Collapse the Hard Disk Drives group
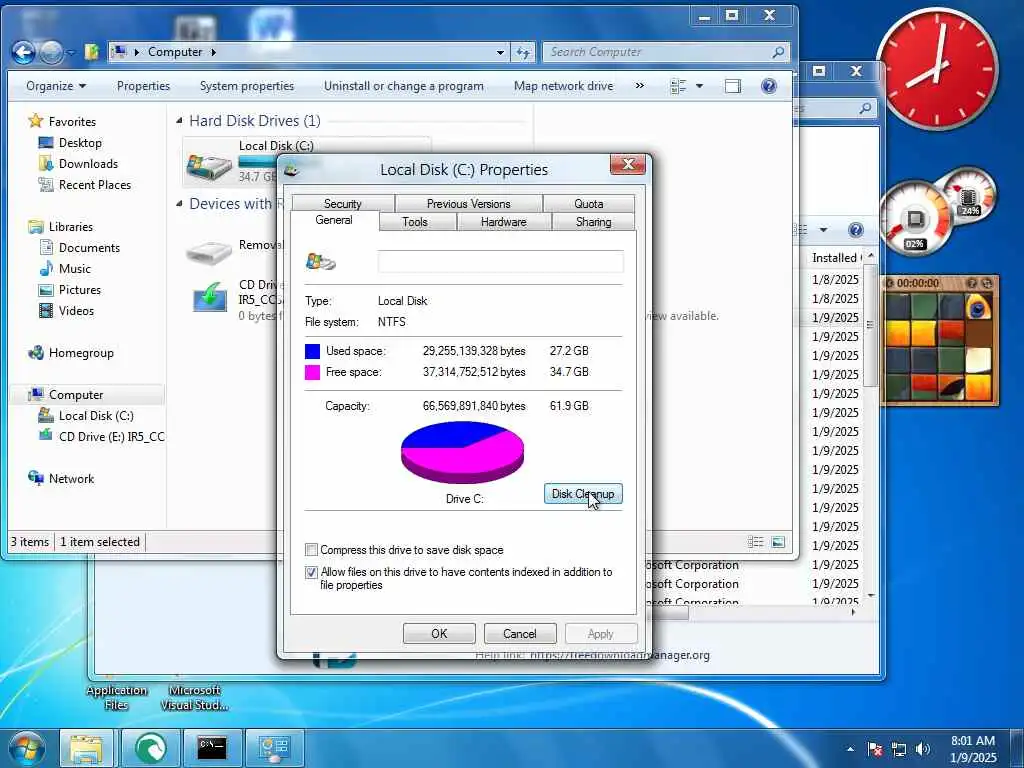The image size is (1024, 768). point(180,121)
